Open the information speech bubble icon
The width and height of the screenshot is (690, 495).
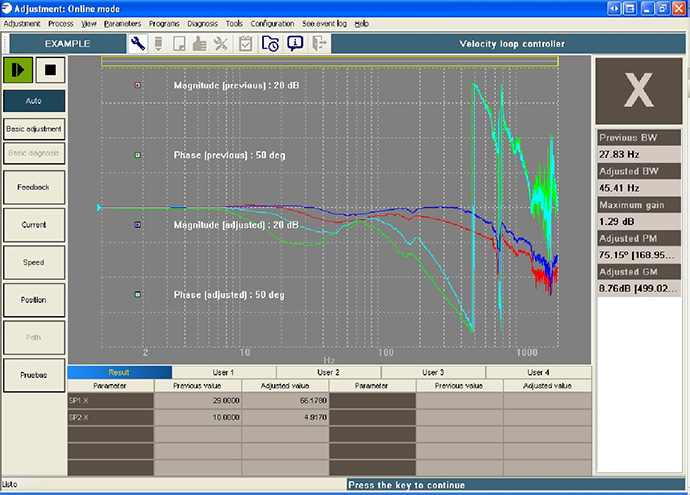[x=295, y=43]
